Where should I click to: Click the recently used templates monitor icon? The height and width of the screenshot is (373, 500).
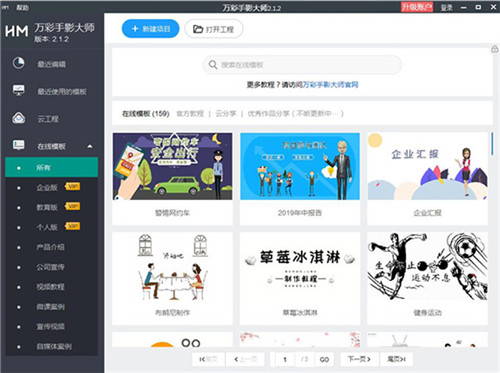[x=19, y=90]
